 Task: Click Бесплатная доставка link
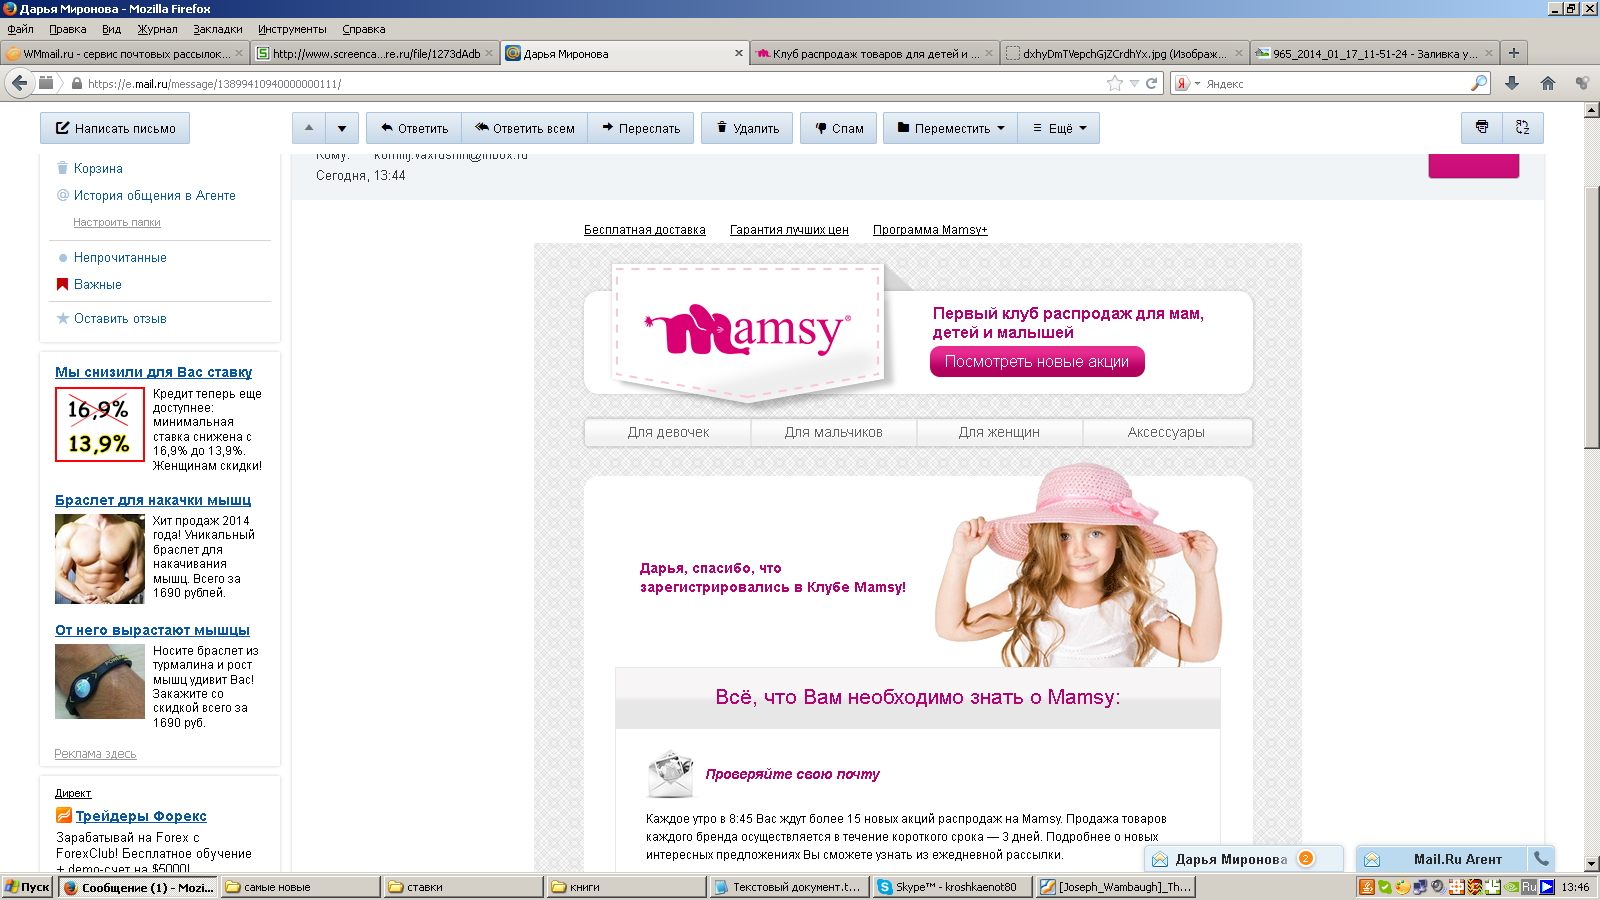[x=645, y=230]
